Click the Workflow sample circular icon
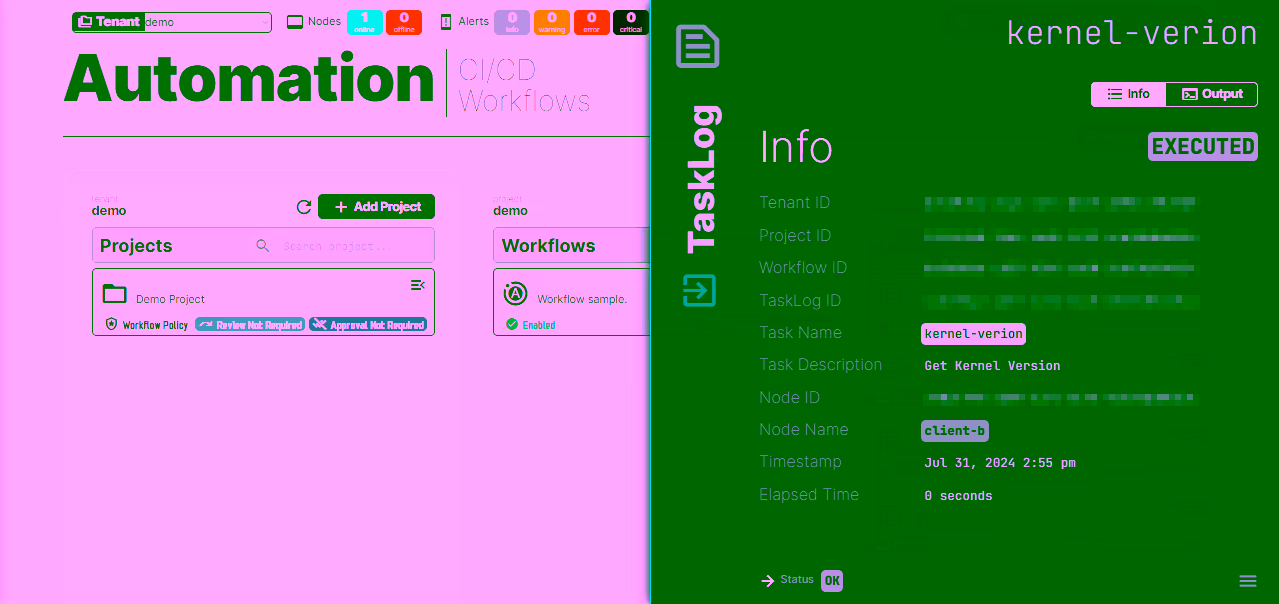This screenshot has height=604, width=1279. [515, 293]
